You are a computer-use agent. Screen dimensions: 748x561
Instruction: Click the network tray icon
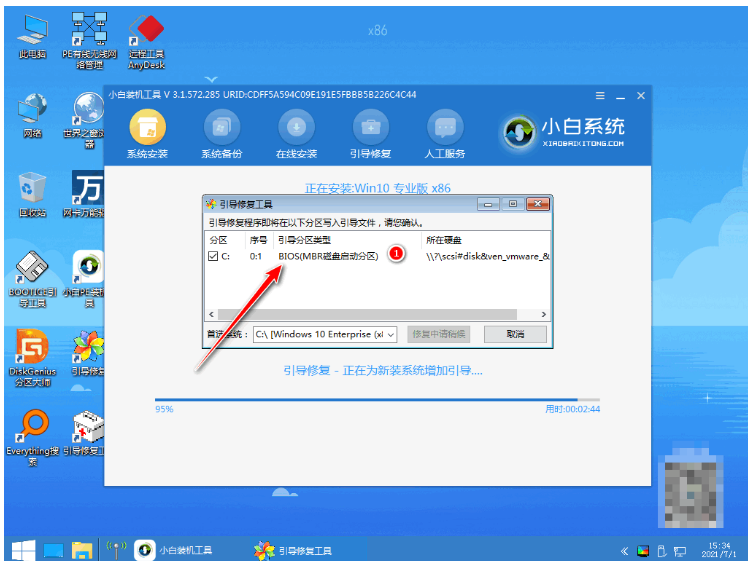680,552
